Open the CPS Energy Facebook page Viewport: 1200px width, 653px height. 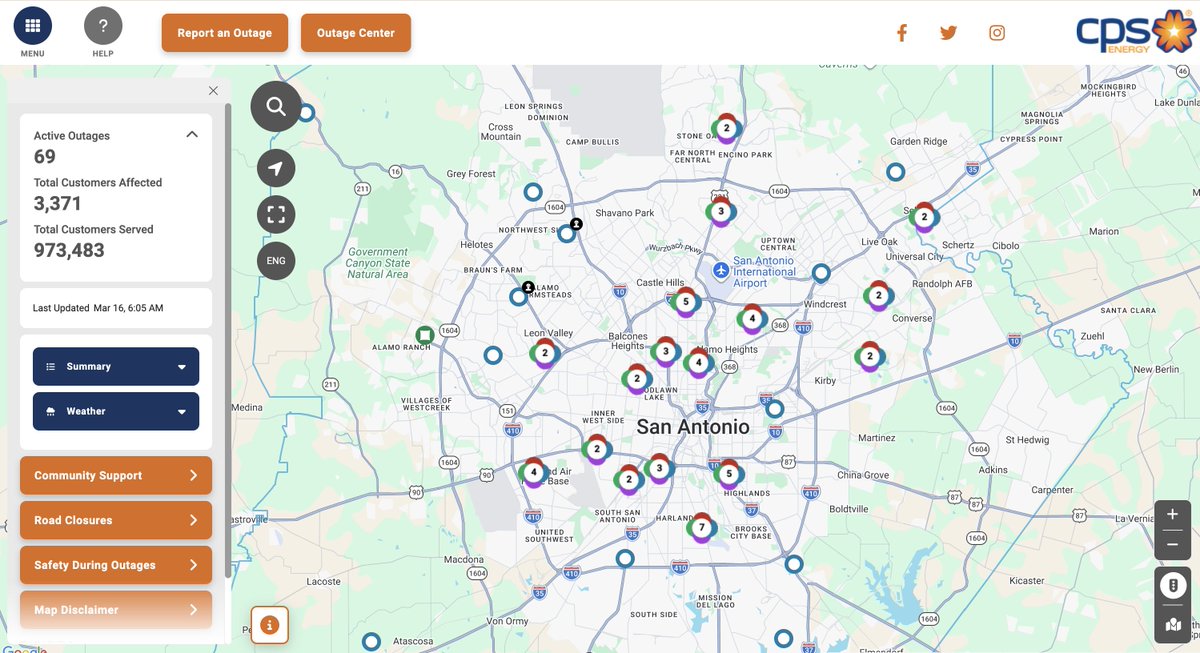[901, 33]
